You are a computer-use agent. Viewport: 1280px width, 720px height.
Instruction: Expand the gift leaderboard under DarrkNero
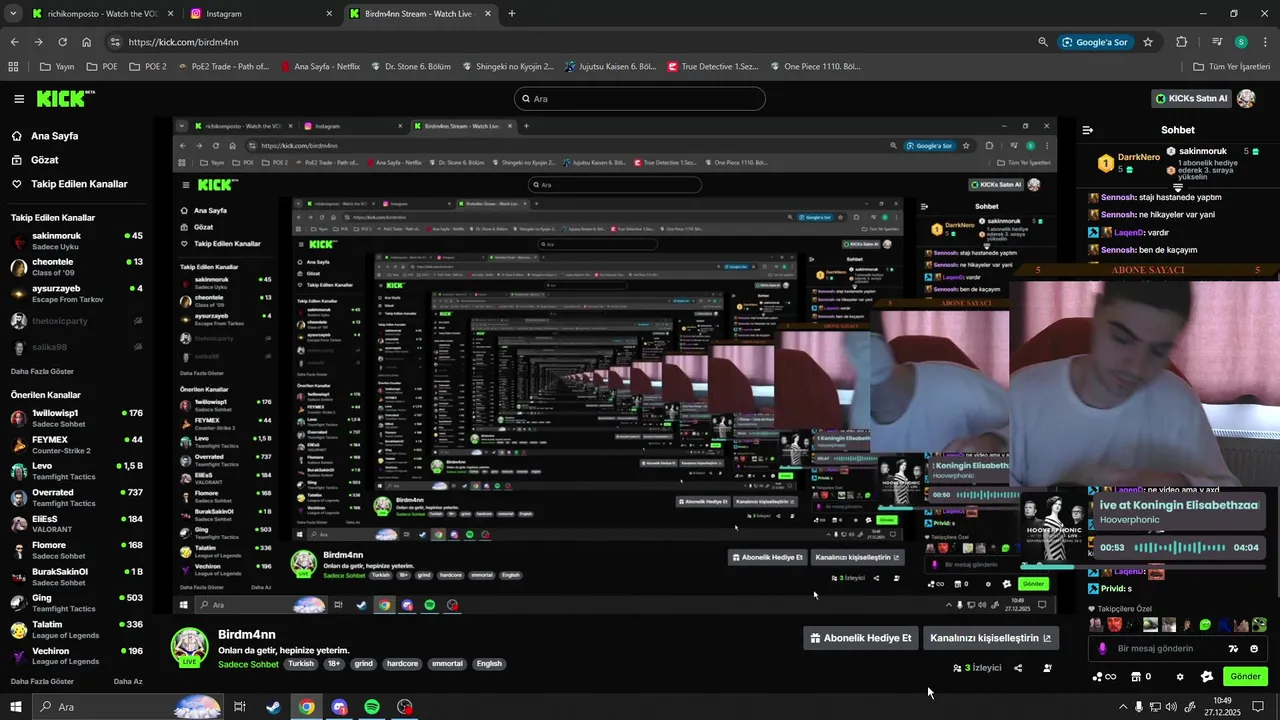point(1178,187)
